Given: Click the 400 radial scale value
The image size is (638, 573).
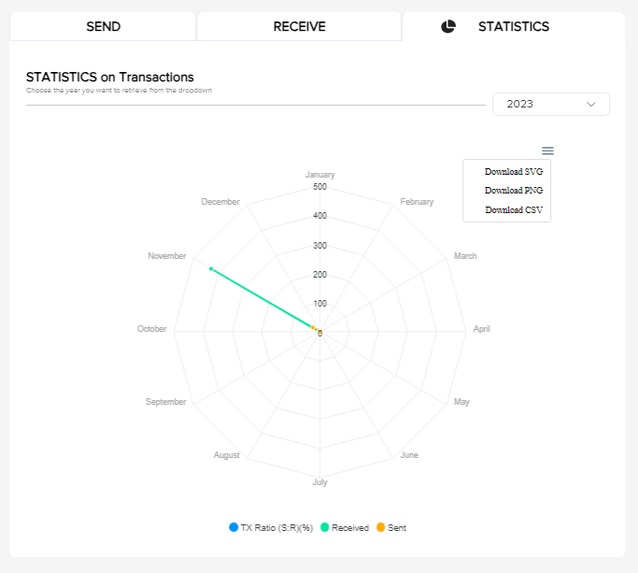Looking at the screenshot, I should (320, 216).
